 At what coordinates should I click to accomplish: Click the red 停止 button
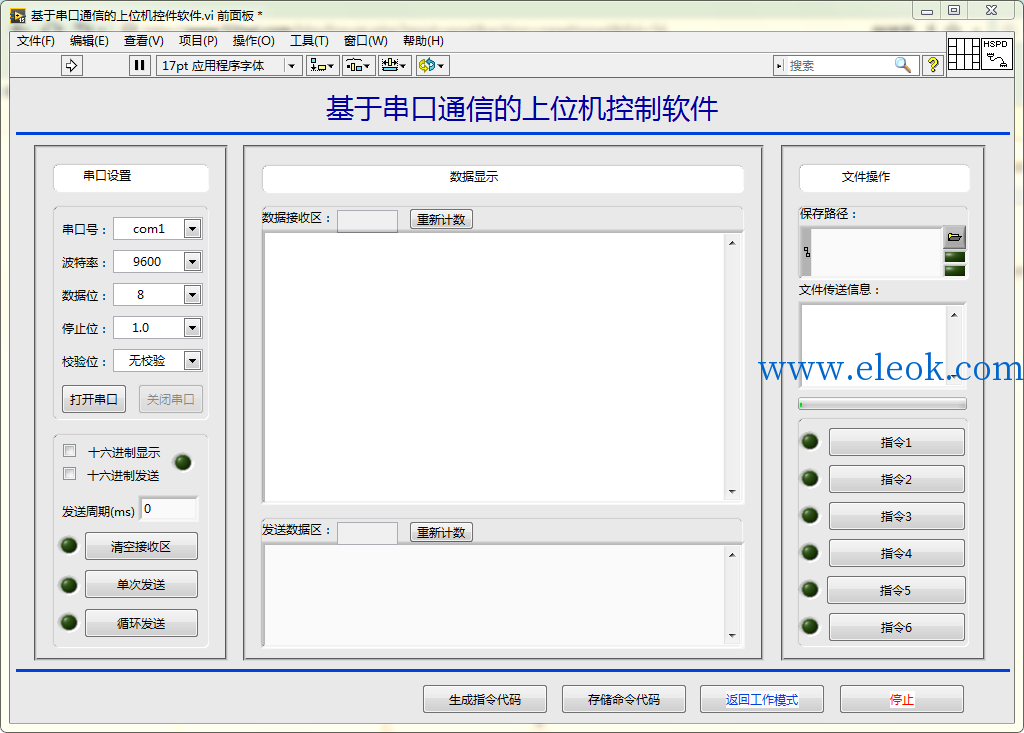click(902, 700)
